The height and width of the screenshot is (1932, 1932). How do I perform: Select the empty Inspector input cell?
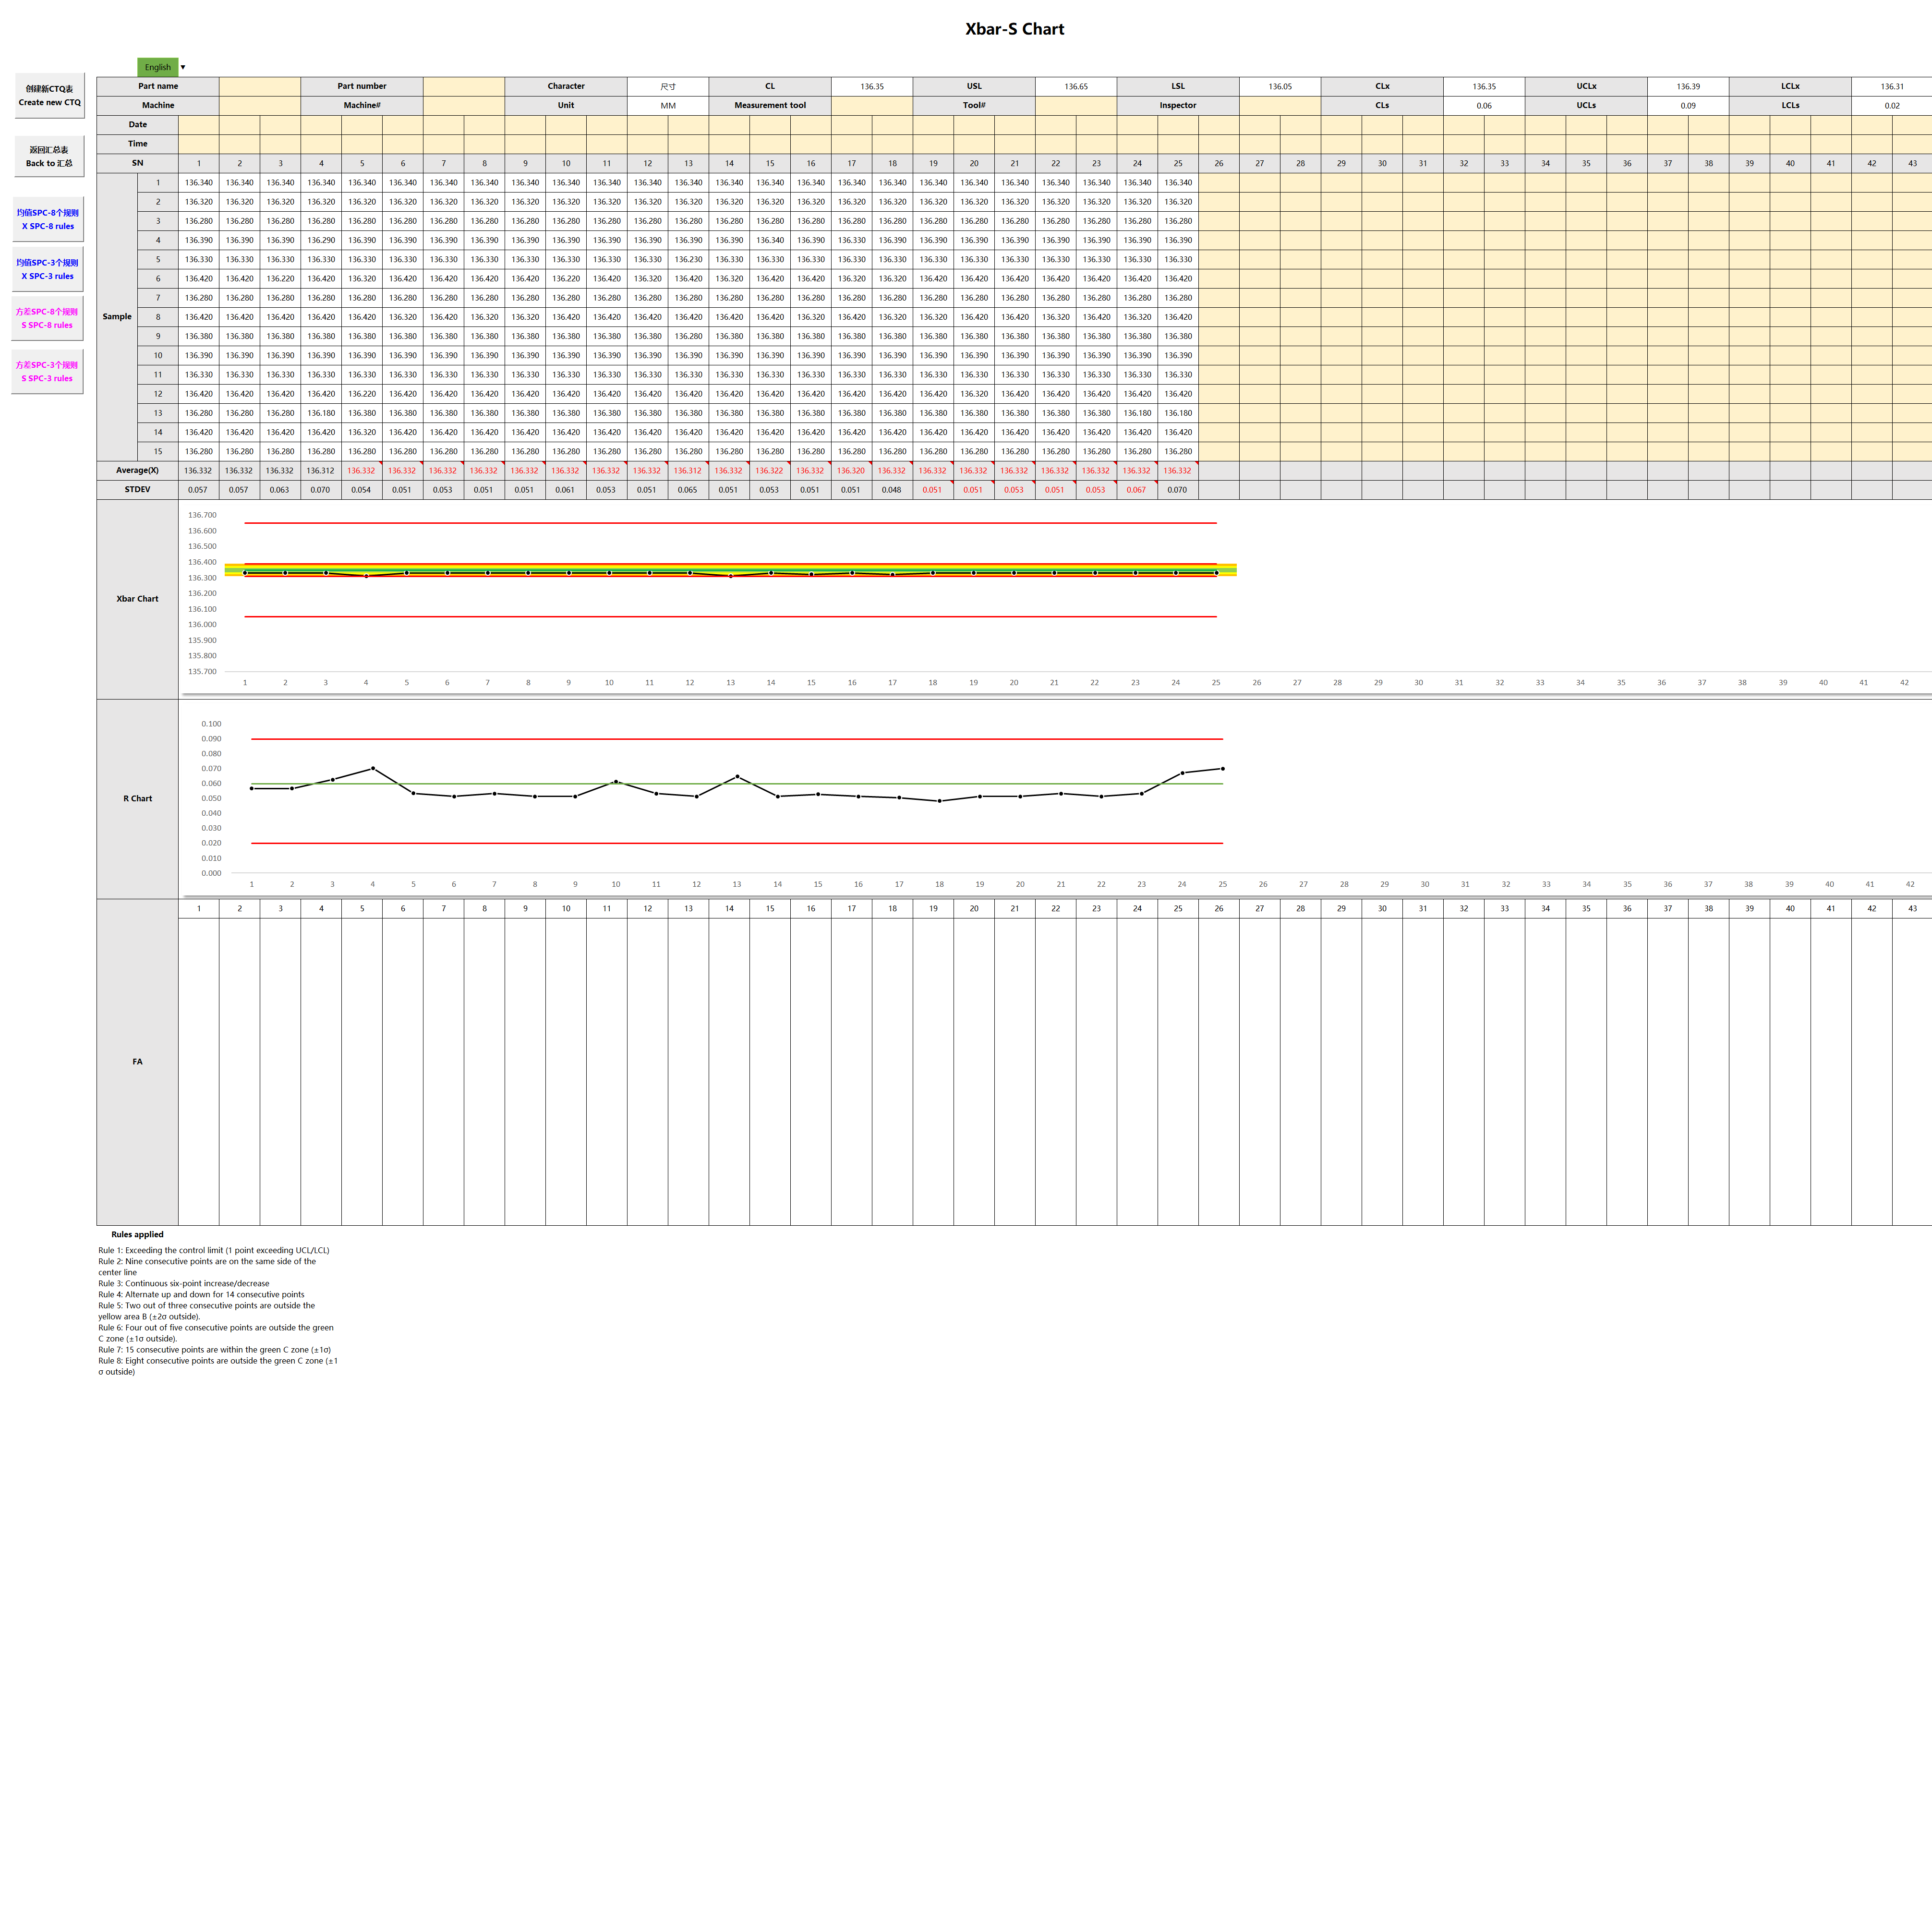[x=1280, y=105]
